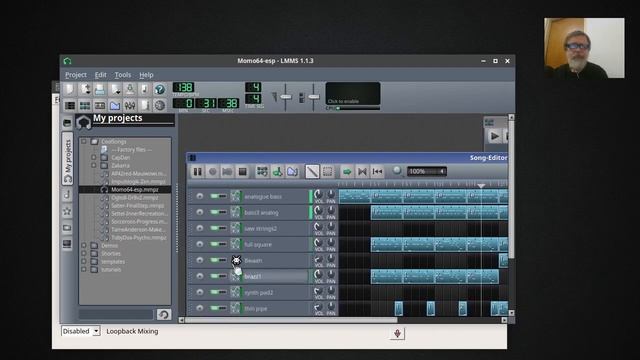640x360 pixels.
Task: Mute the thin pipe track
Action: tap(214, 308)
